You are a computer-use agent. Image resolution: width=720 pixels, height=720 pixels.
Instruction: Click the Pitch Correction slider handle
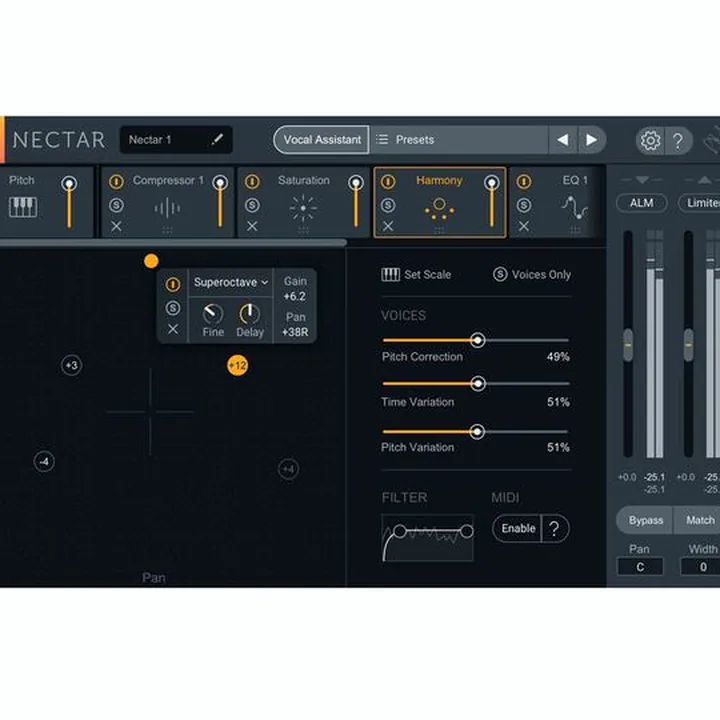click(x=478, y=340)
